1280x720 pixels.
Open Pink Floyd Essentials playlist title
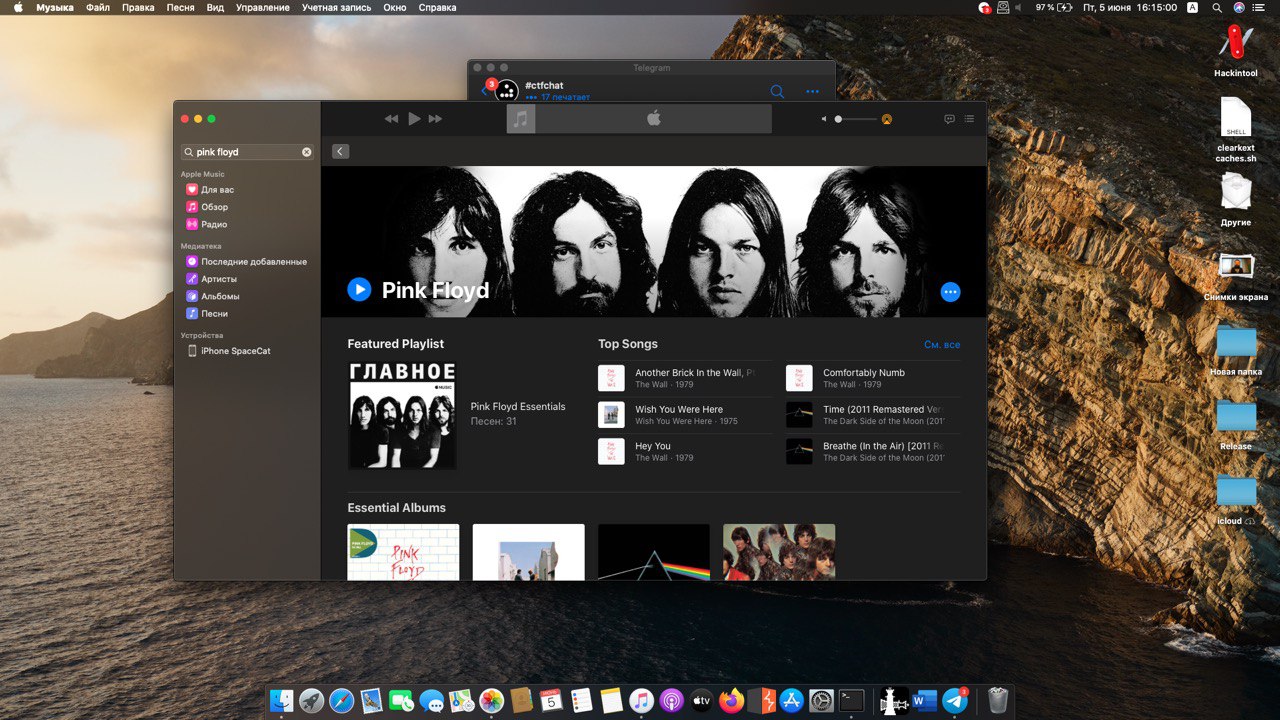(x=518, y=407)
